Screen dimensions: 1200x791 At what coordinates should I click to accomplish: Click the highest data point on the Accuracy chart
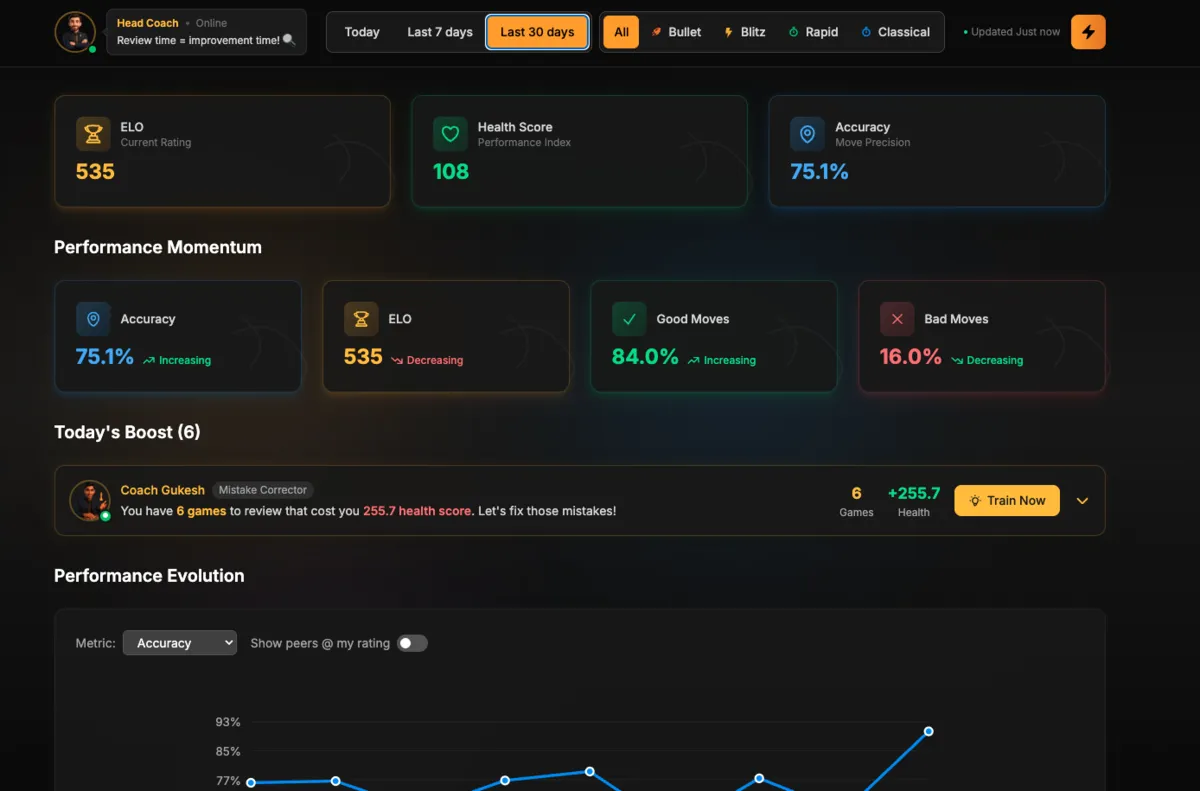[928, 731]
